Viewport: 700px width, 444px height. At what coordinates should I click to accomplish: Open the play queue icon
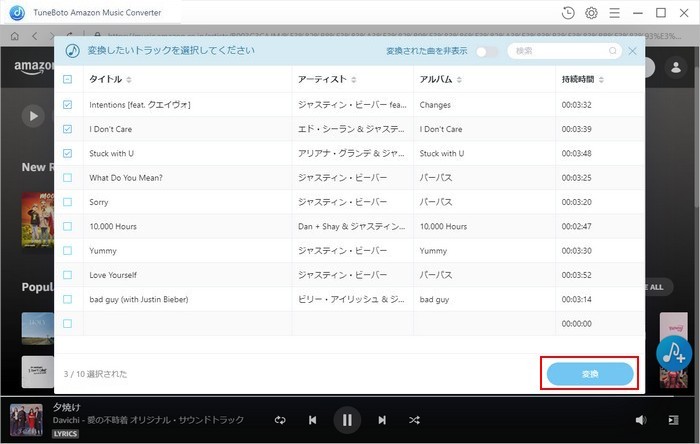point(673,420)
